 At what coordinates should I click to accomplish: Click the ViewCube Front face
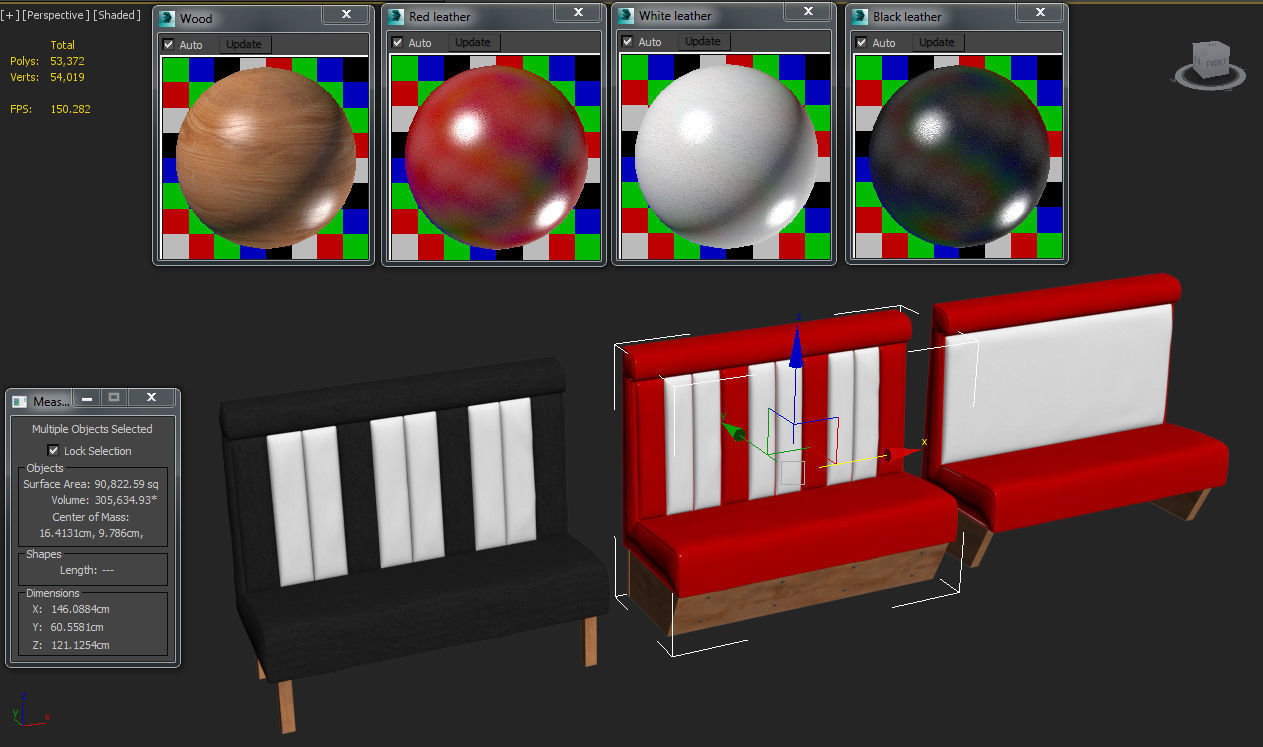1215,62
